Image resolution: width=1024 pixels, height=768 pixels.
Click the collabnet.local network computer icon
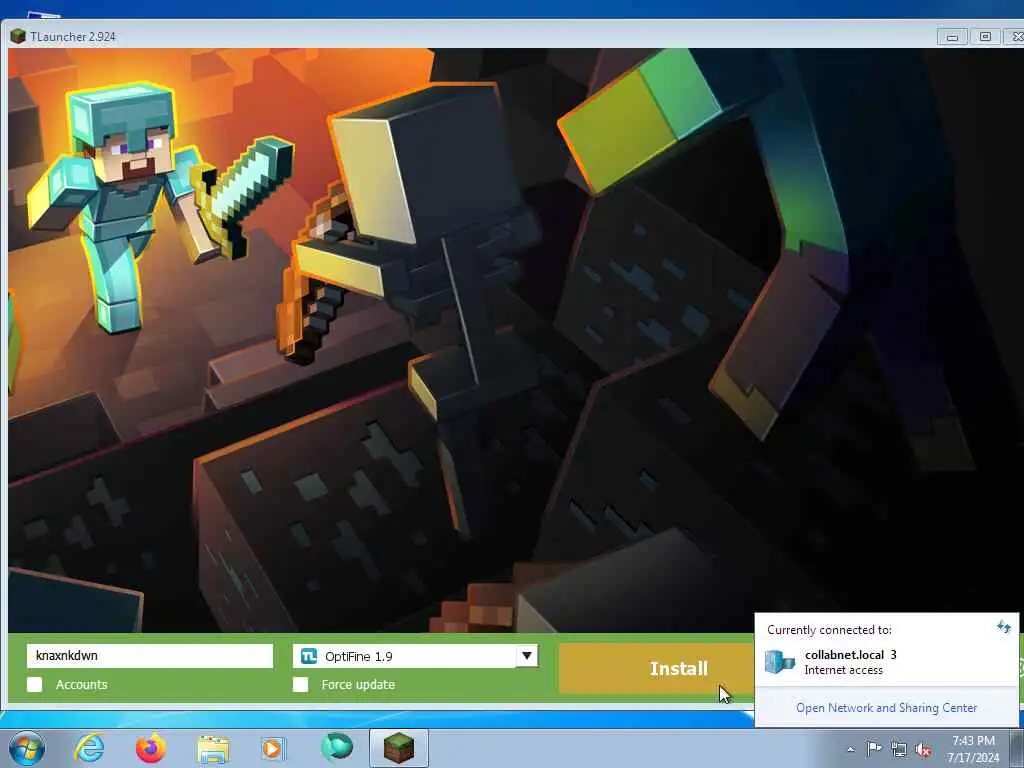(780, 662)
